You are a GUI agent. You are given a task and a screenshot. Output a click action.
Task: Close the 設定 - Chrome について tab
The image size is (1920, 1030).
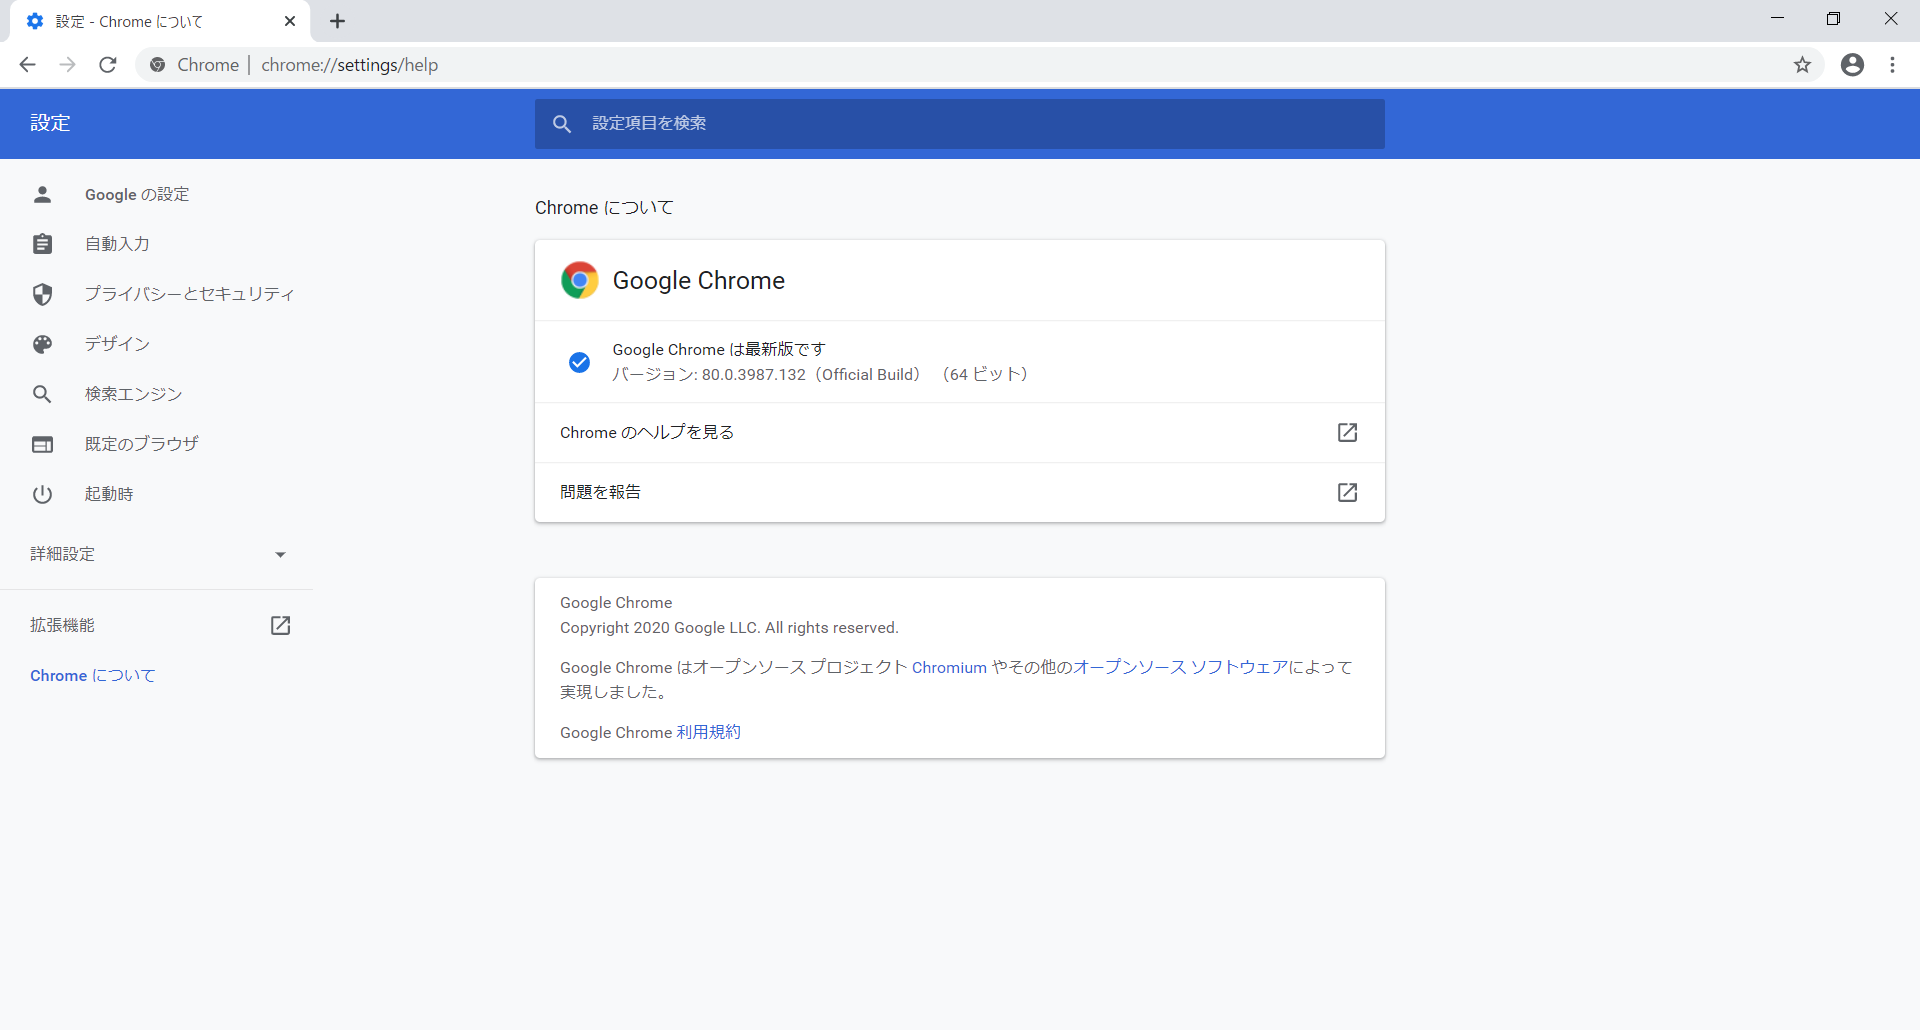290,21
